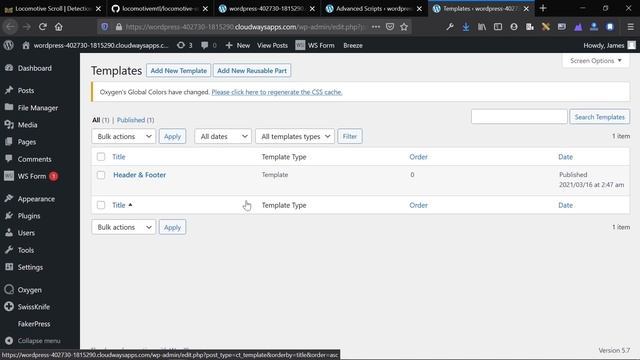Sort by Title in table header
The image size is (640, 360).
click(x=119, y=157)
